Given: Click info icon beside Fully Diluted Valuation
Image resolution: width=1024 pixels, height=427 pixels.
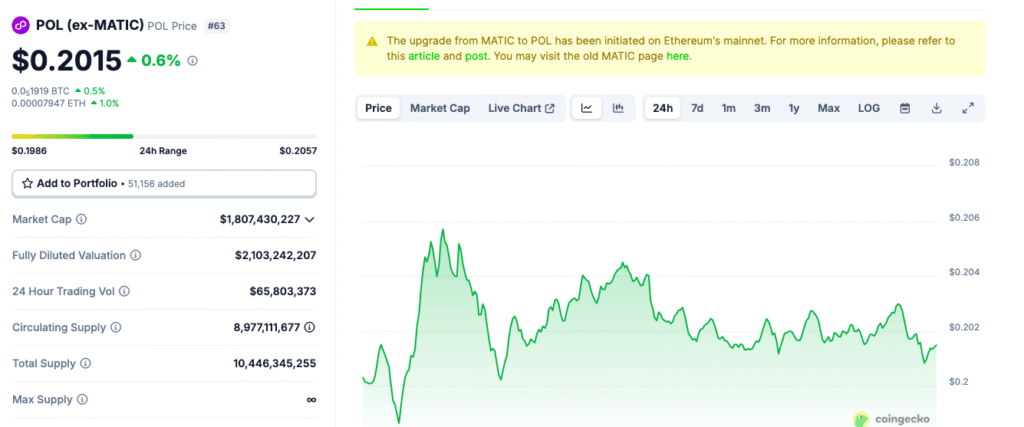Looking at the screenshot, I should (135, 255).
